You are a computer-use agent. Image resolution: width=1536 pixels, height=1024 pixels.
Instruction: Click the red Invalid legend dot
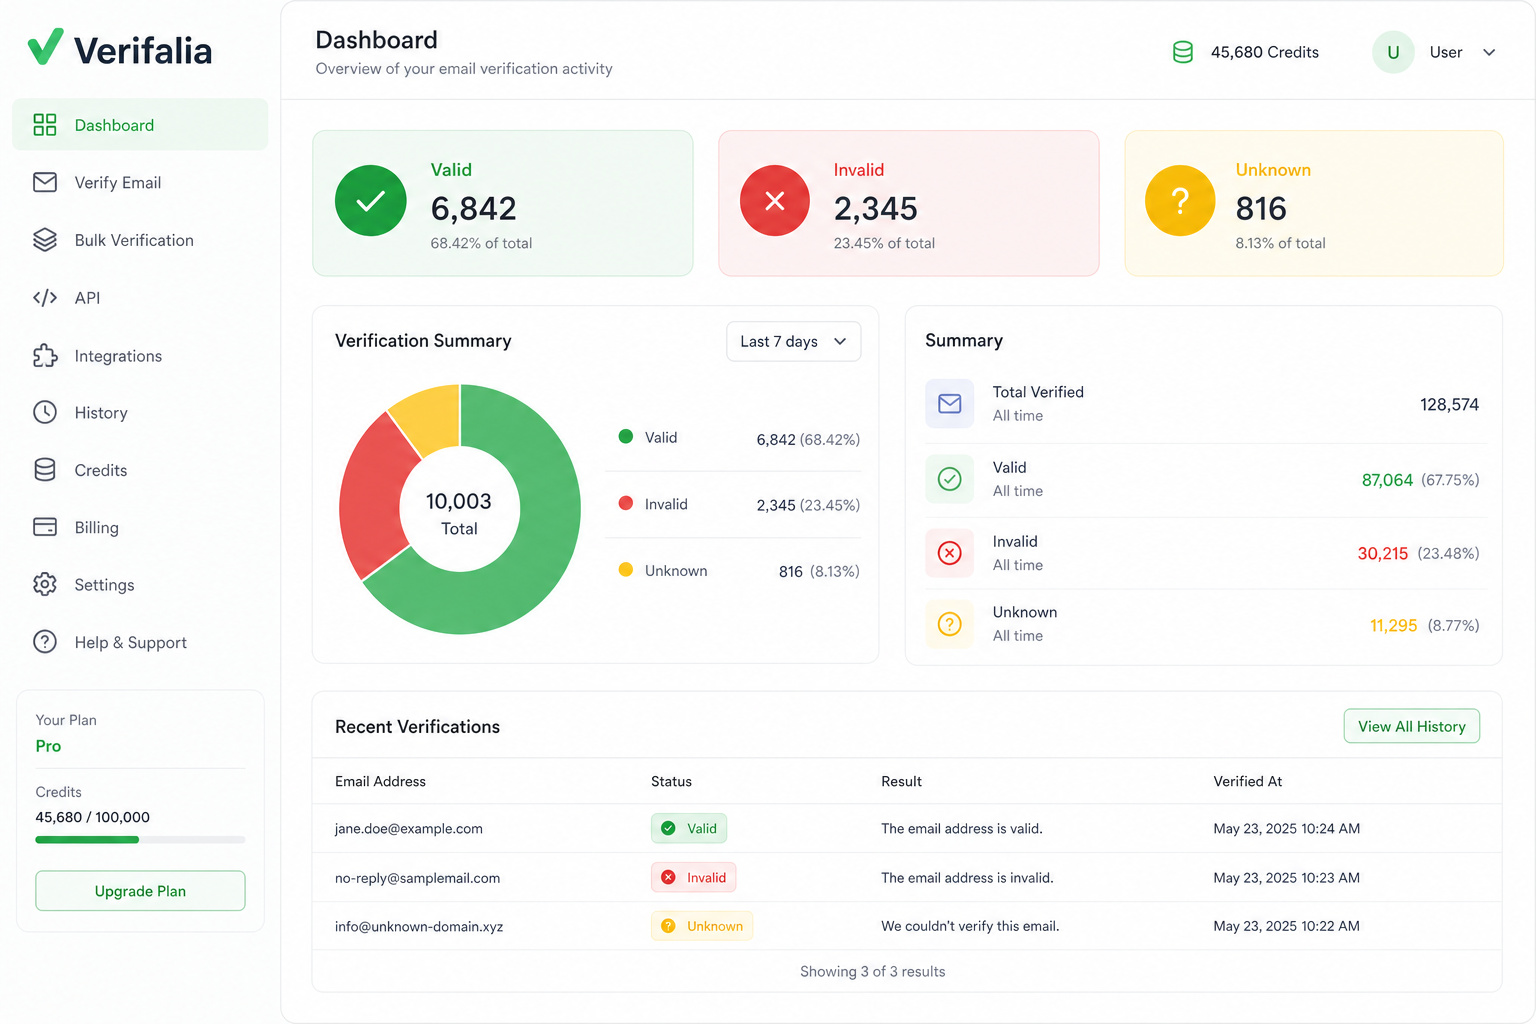coord(626,503)
